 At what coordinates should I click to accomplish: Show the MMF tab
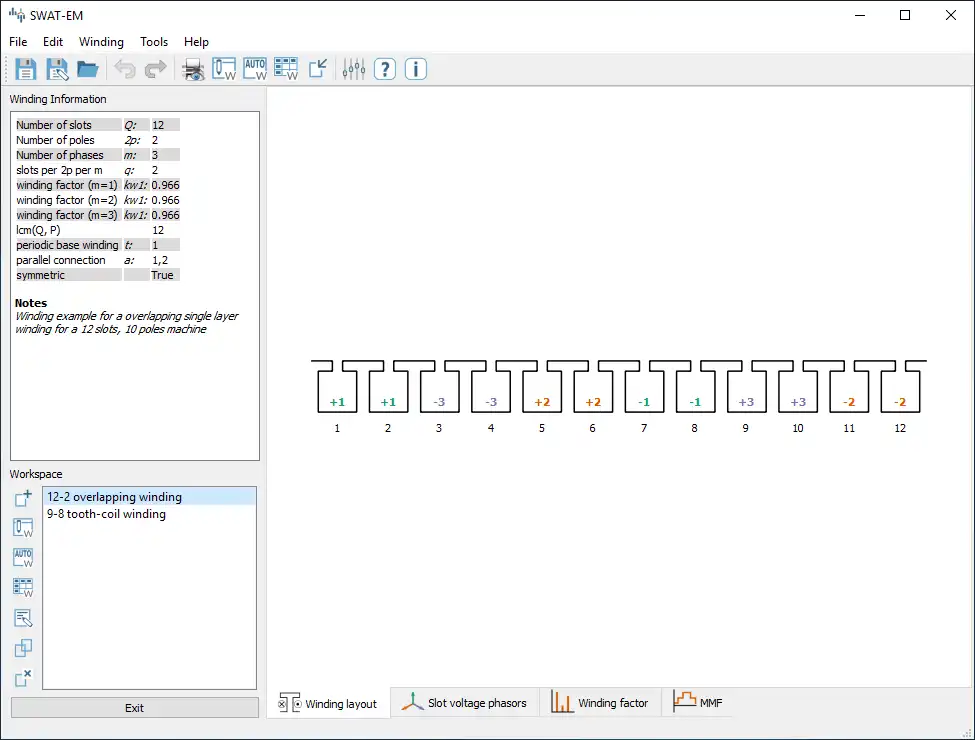click(698, 703)
